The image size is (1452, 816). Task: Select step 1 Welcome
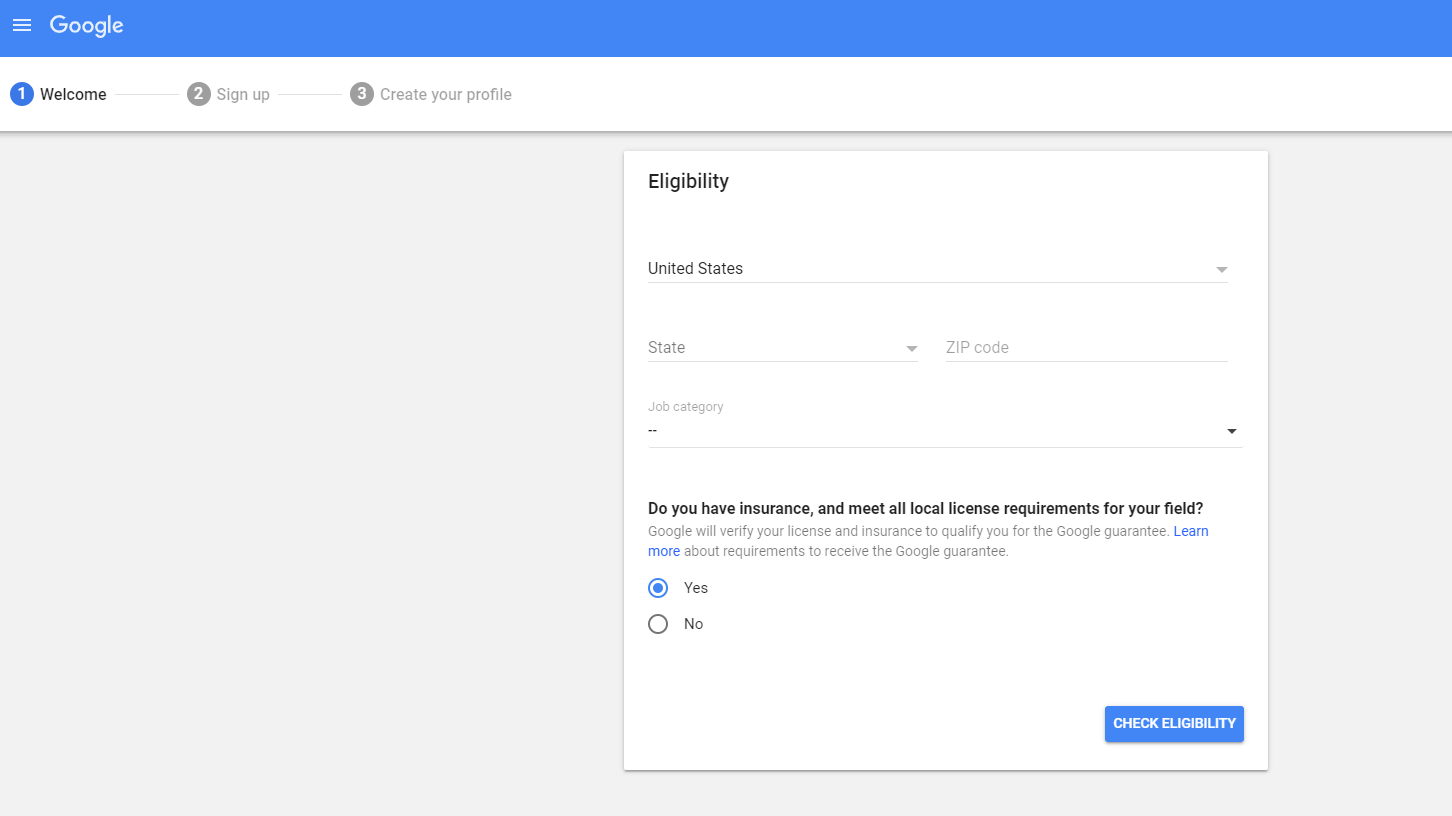click(x=59, y=94)
